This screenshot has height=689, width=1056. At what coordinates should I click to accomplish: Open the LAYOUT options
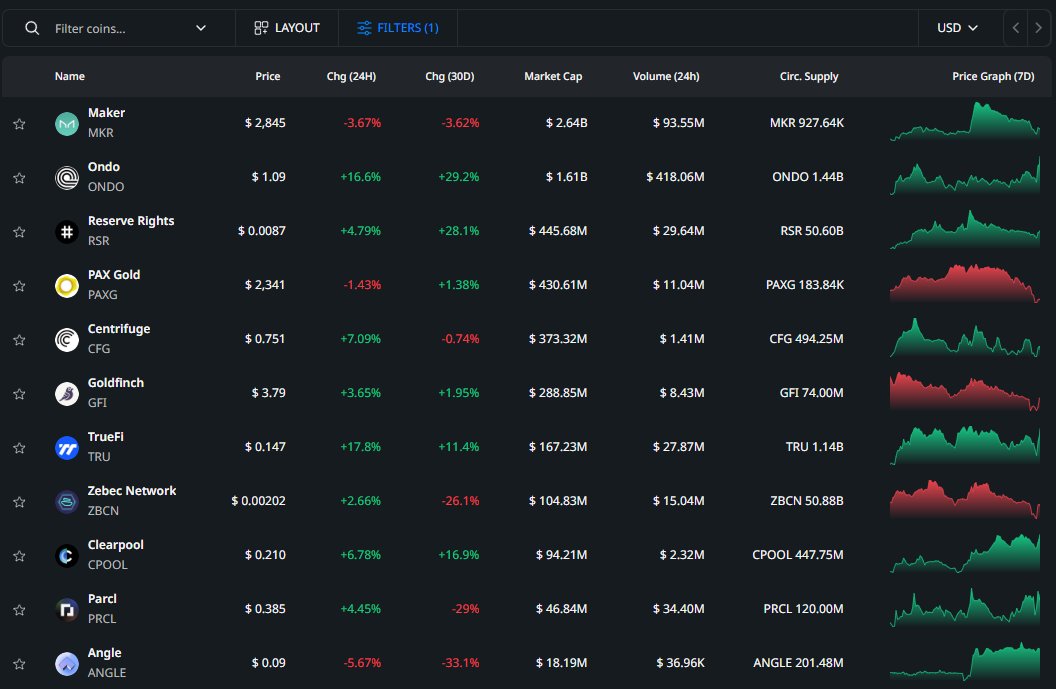(287, 28)
